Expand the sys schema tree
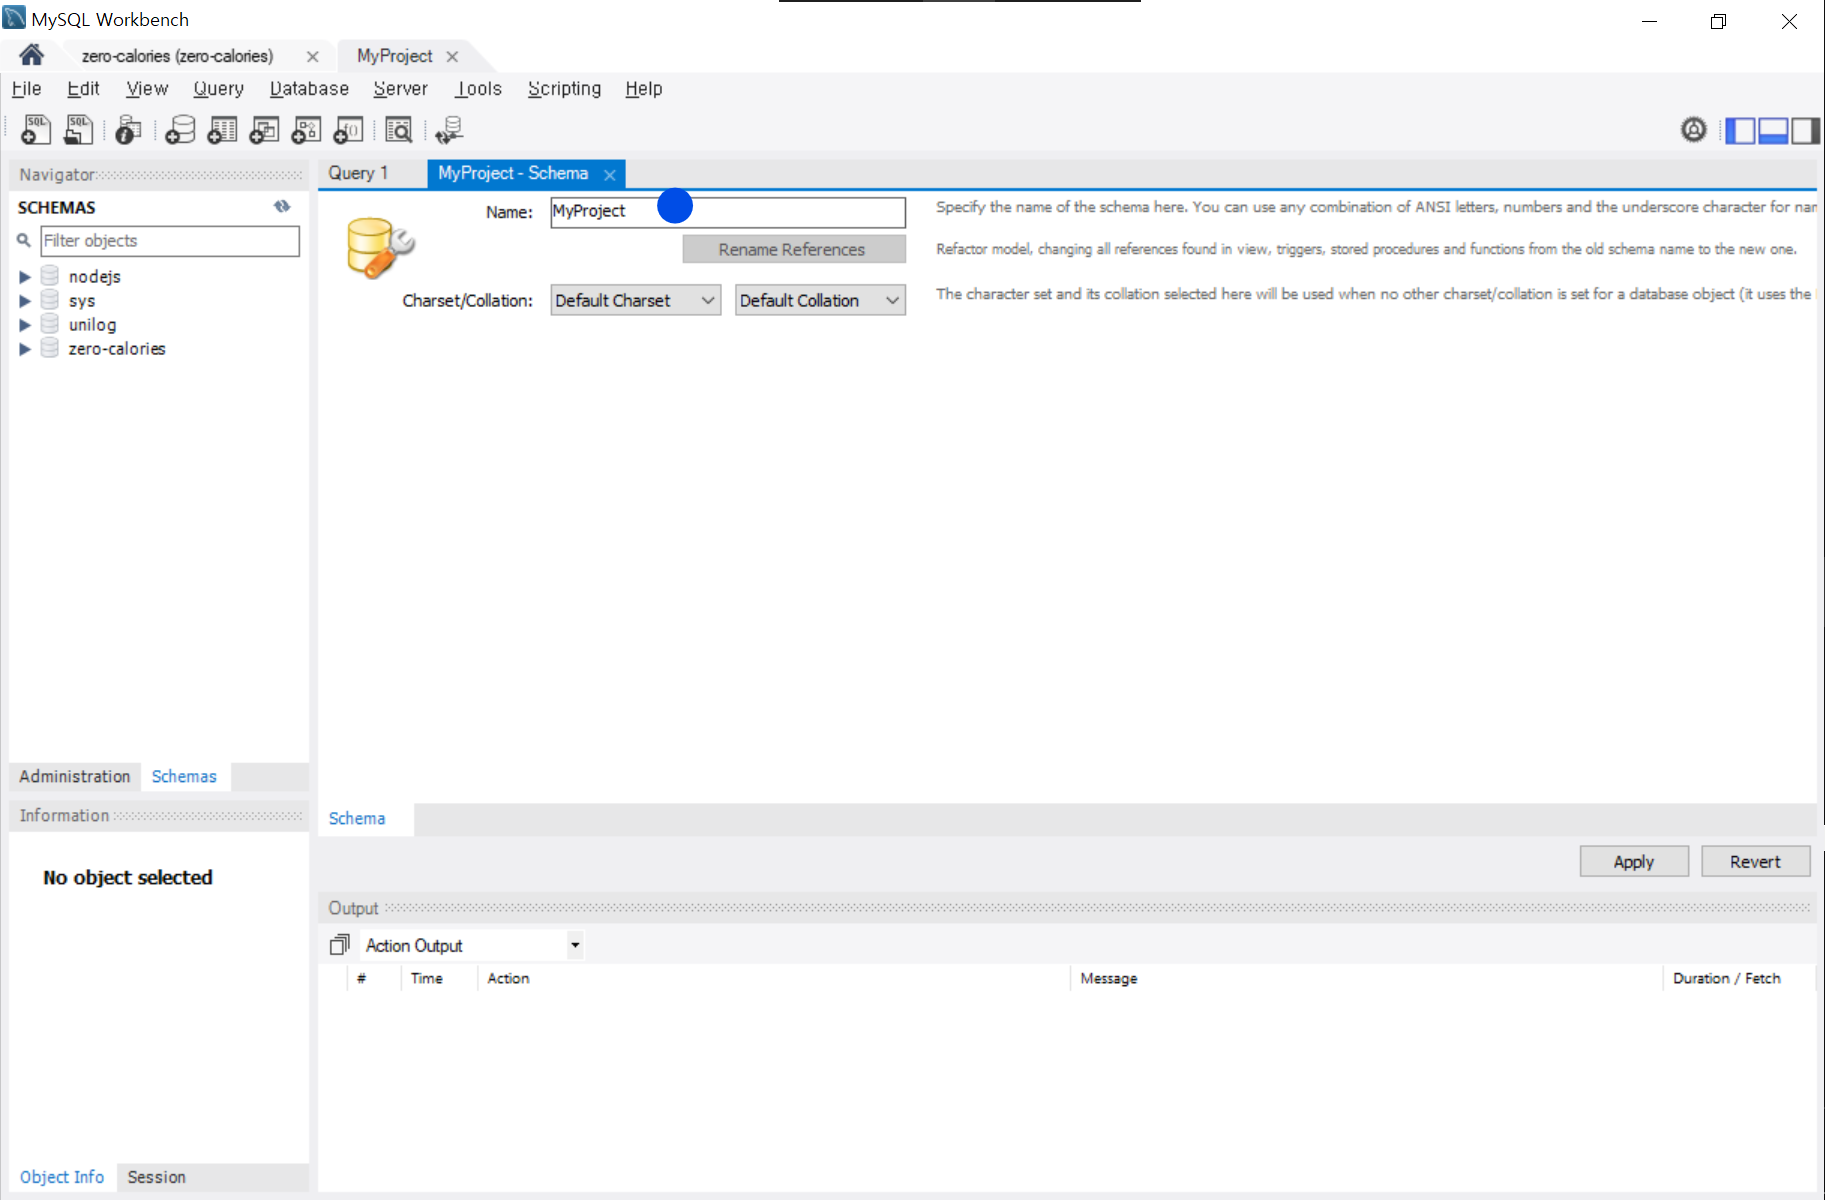Screen dimensions: 1825x1200 [25, 300]
